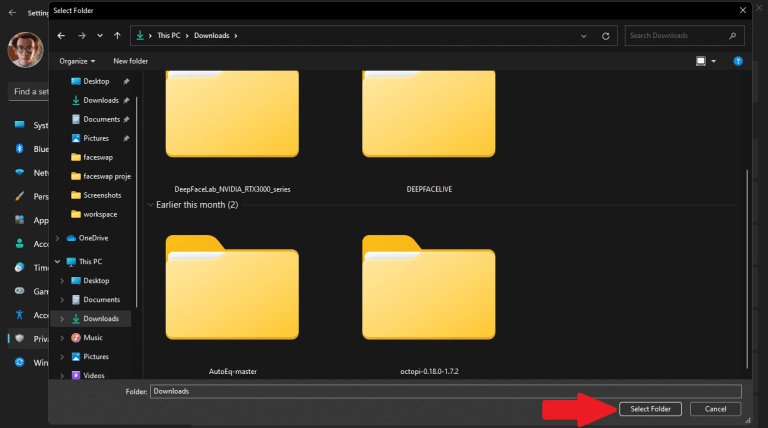Select OneDrive in navigation pane

93,238
